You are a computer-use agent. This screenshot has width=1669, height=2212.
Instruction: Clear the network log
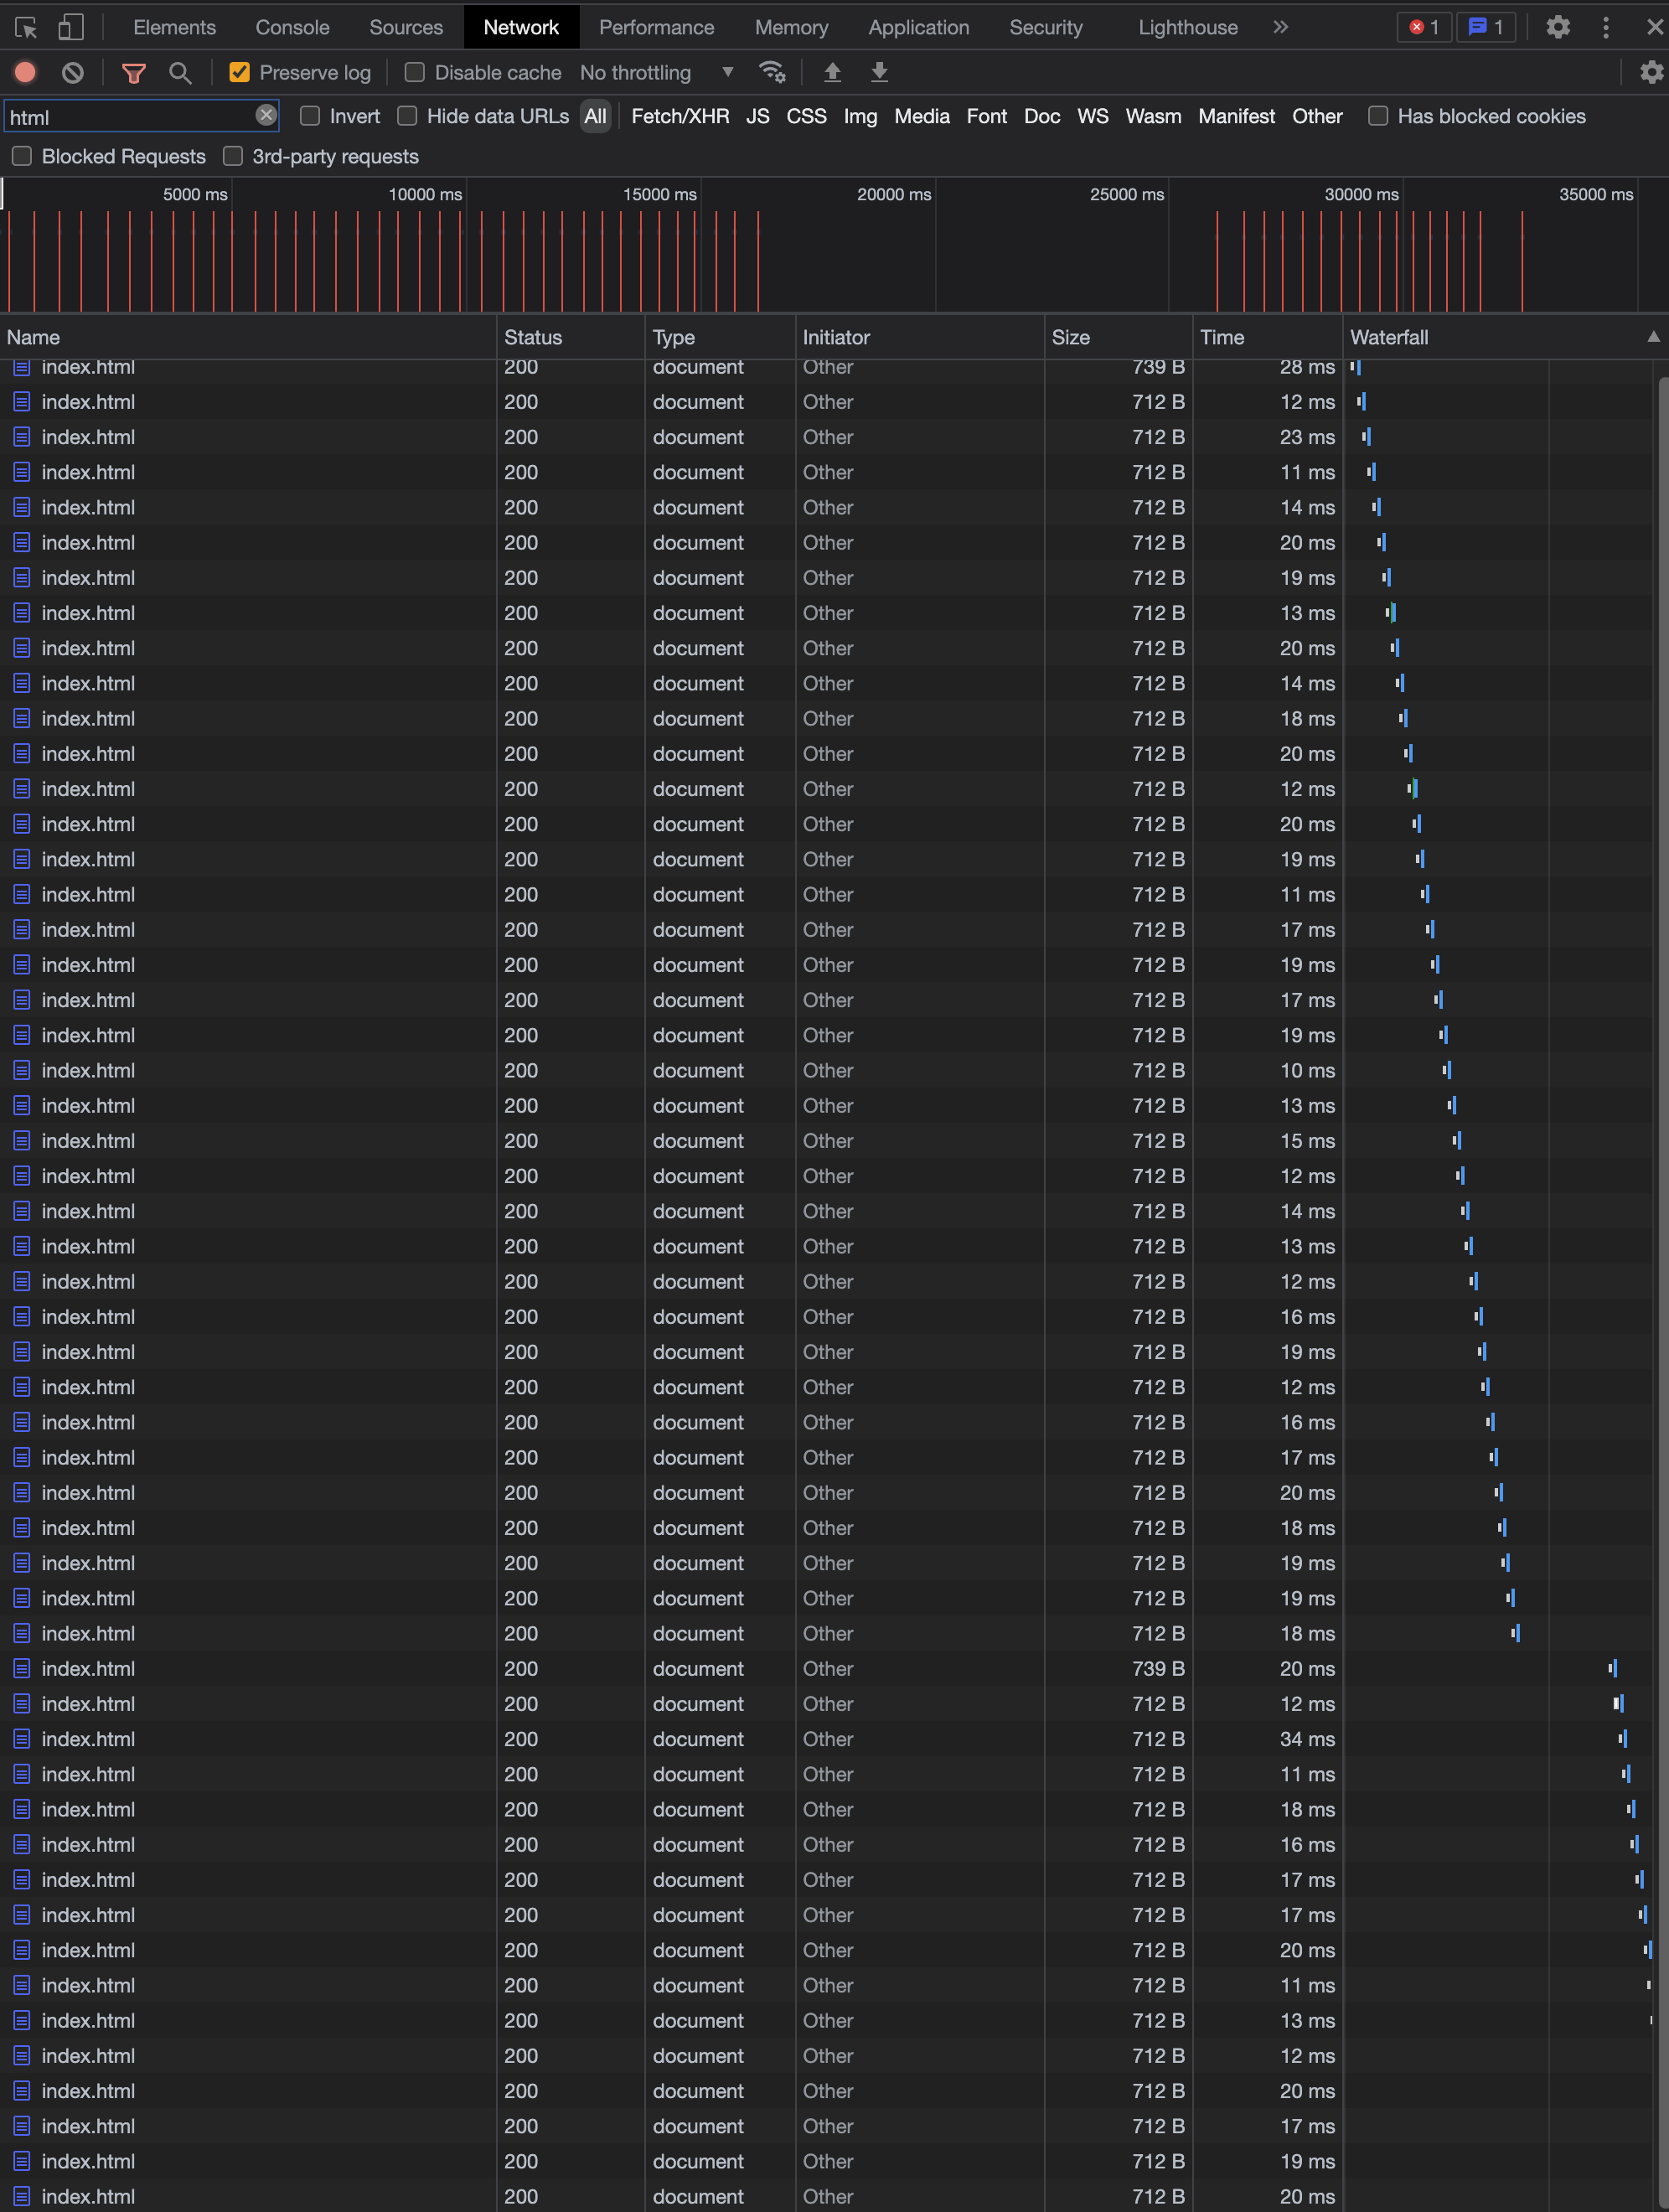click(x=72, y=72)
